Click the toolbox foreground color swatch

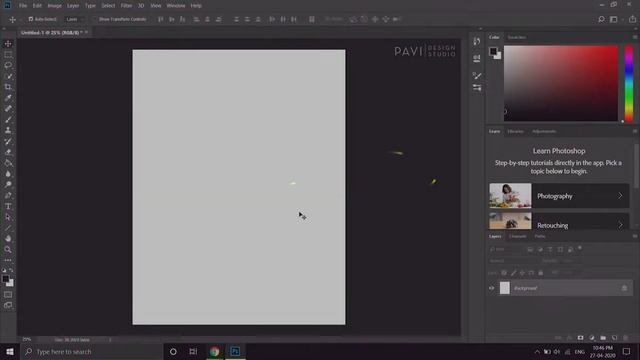tap(6, 279)
